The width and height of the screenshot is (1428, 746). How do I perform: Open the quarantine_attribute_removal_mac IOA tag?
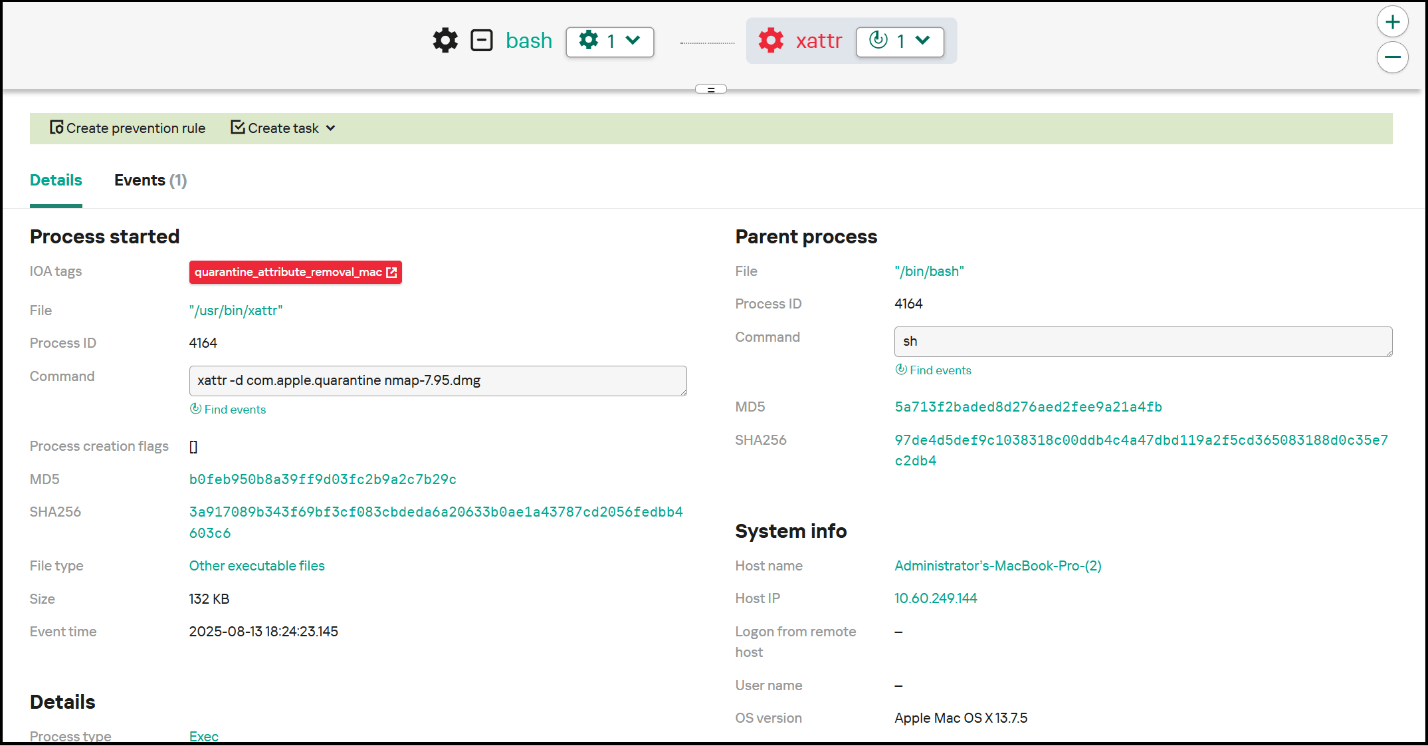point(295,271)
